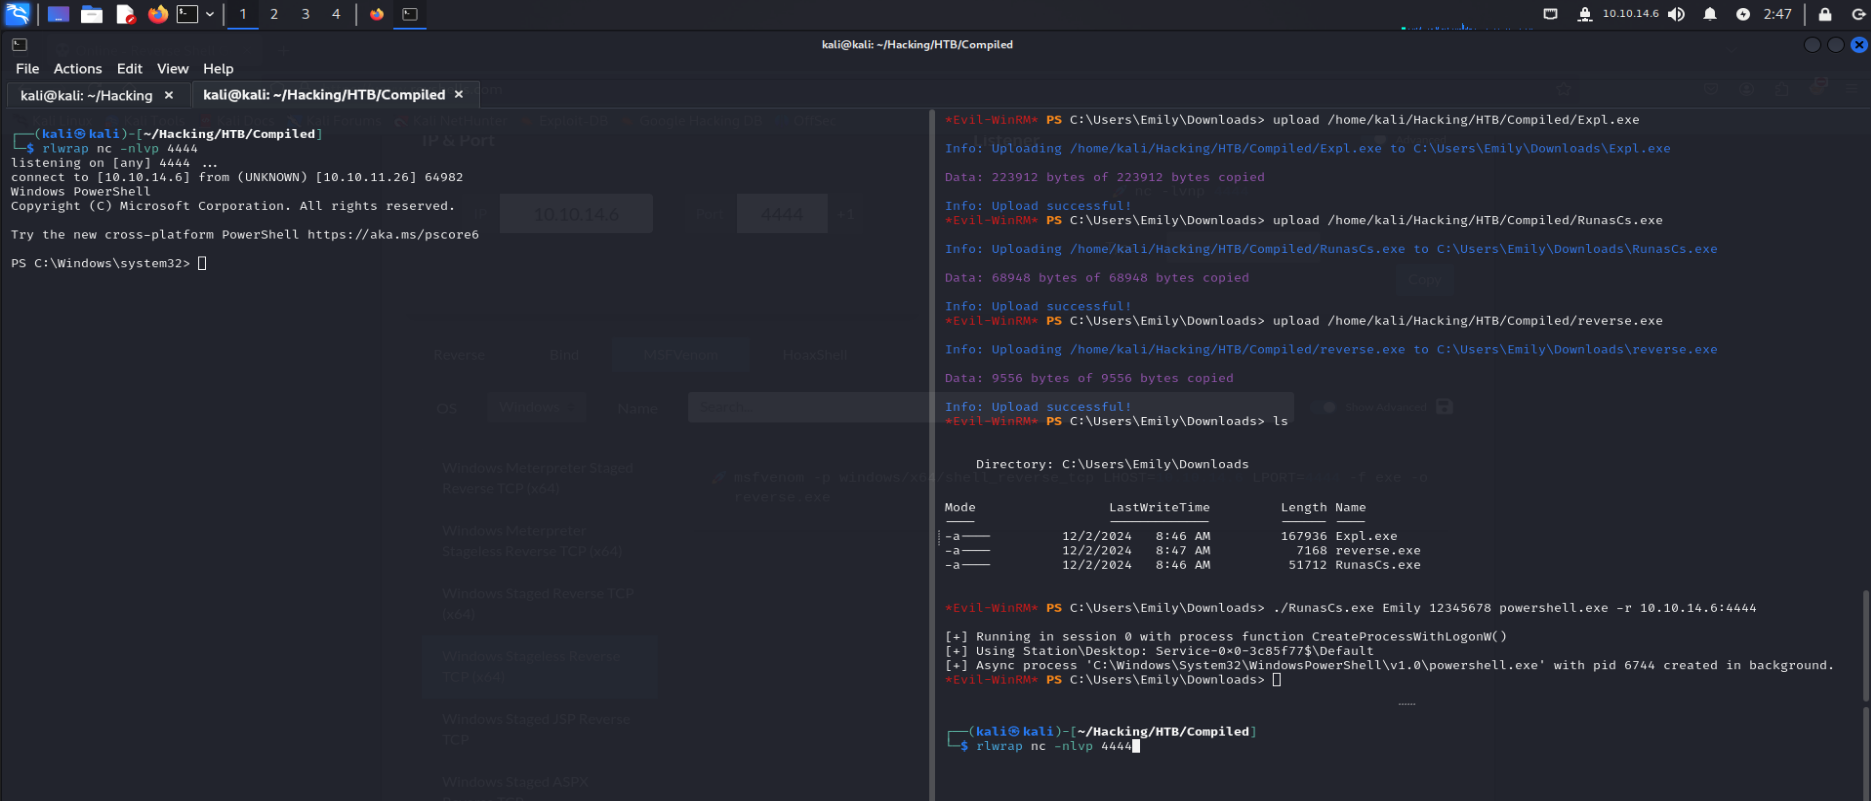Open a new terminal from panel launcher

(x=187, y=14)
